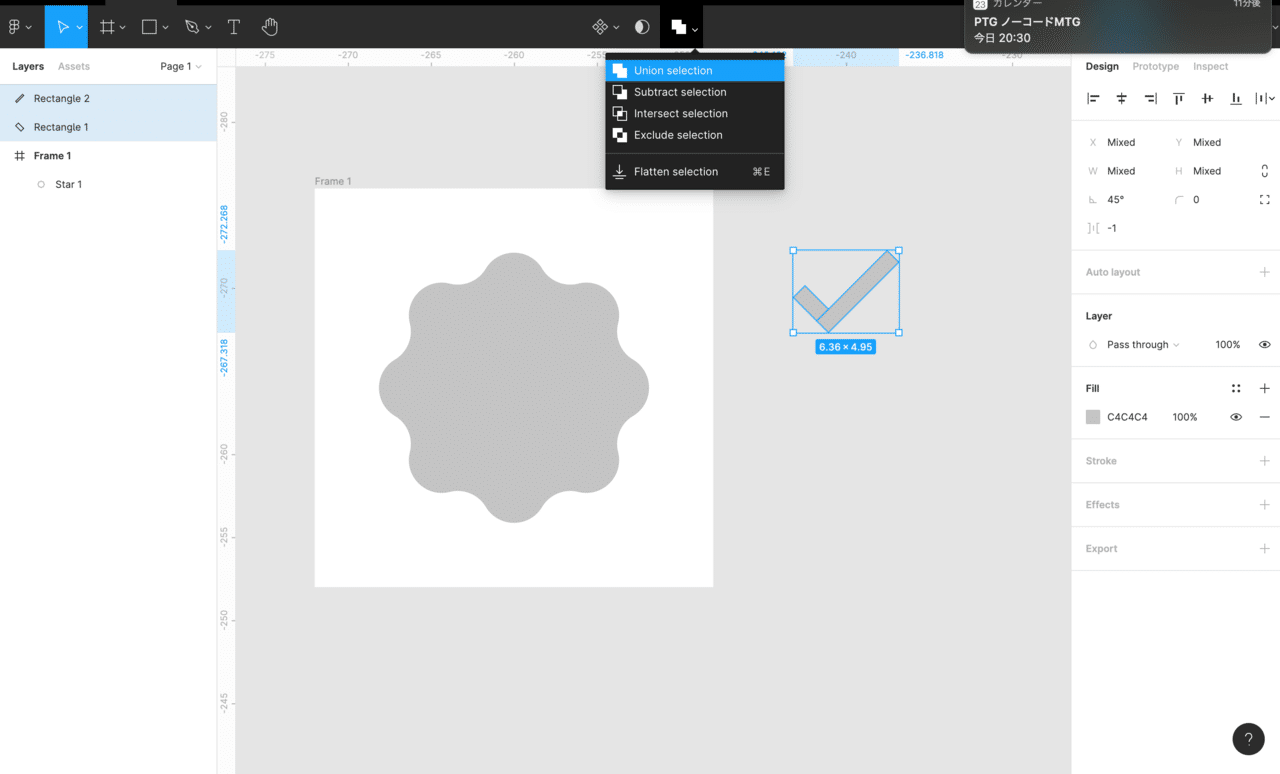The width and height of the screenshot is (1280, 774).
Task: Choose Union selection from menu
Action: [x=673, y=71]
